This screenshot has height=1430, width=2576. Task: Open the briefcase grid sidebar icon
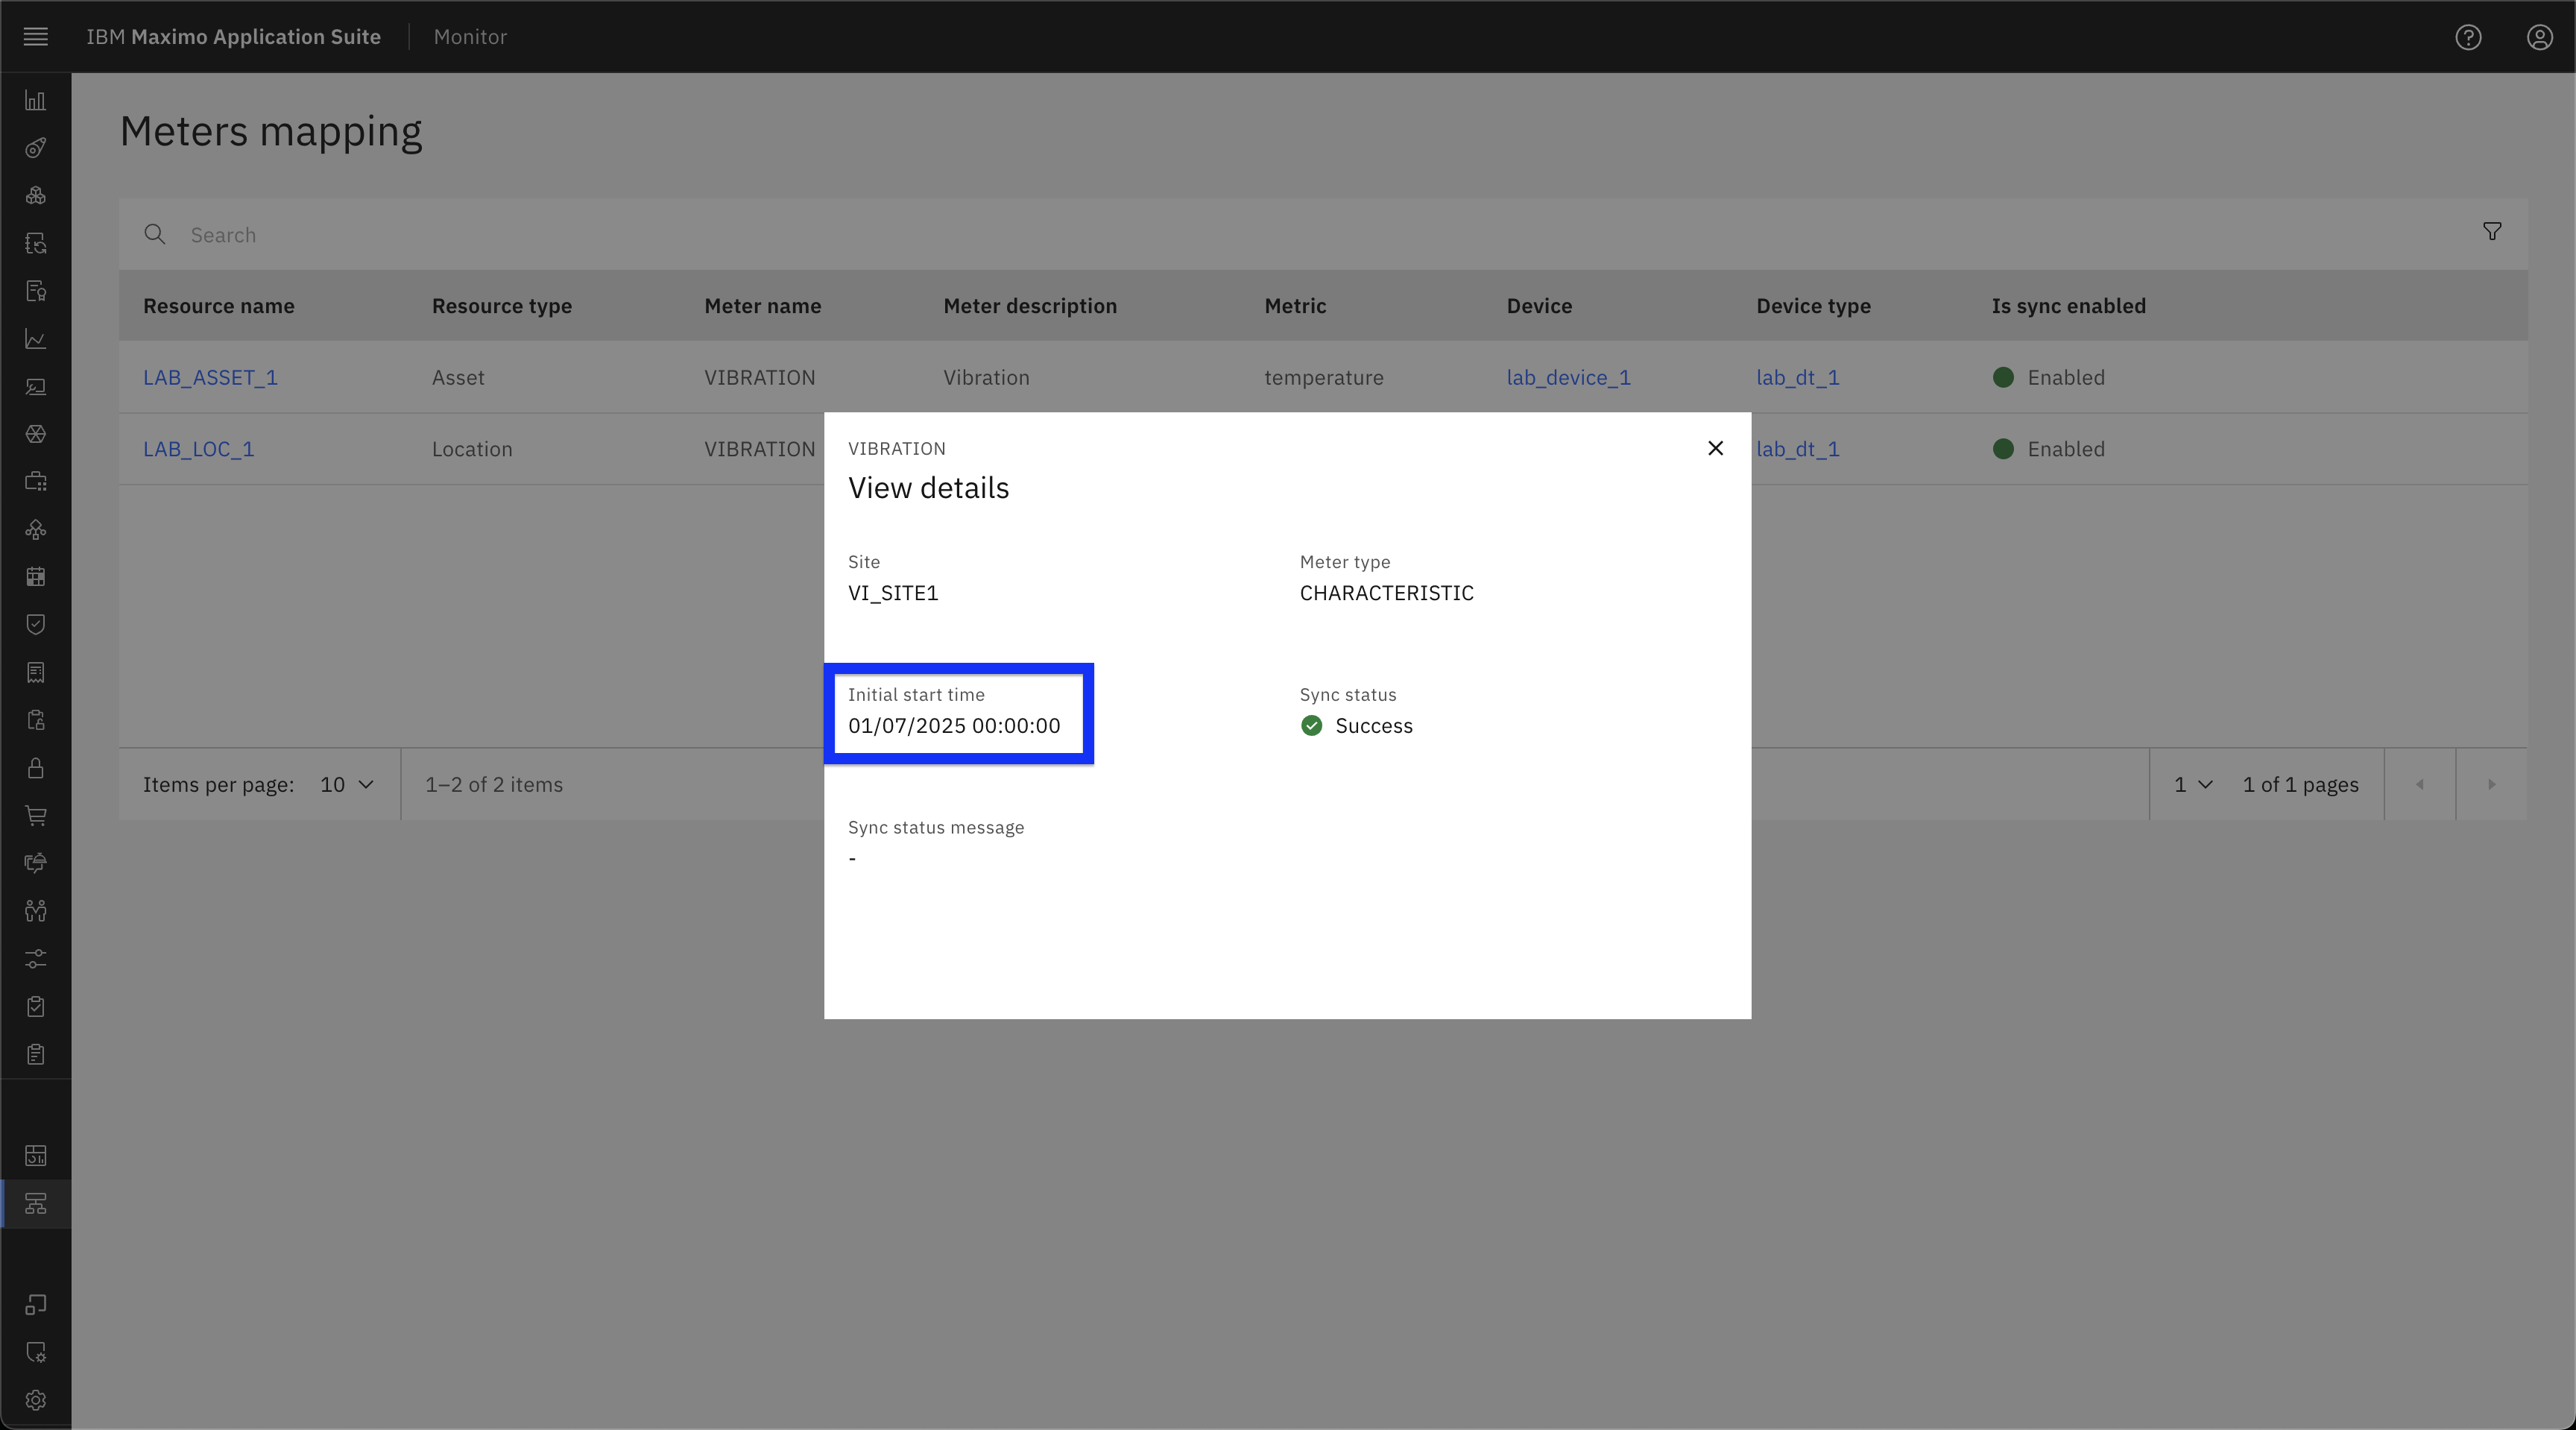click(x=36, y=482)
